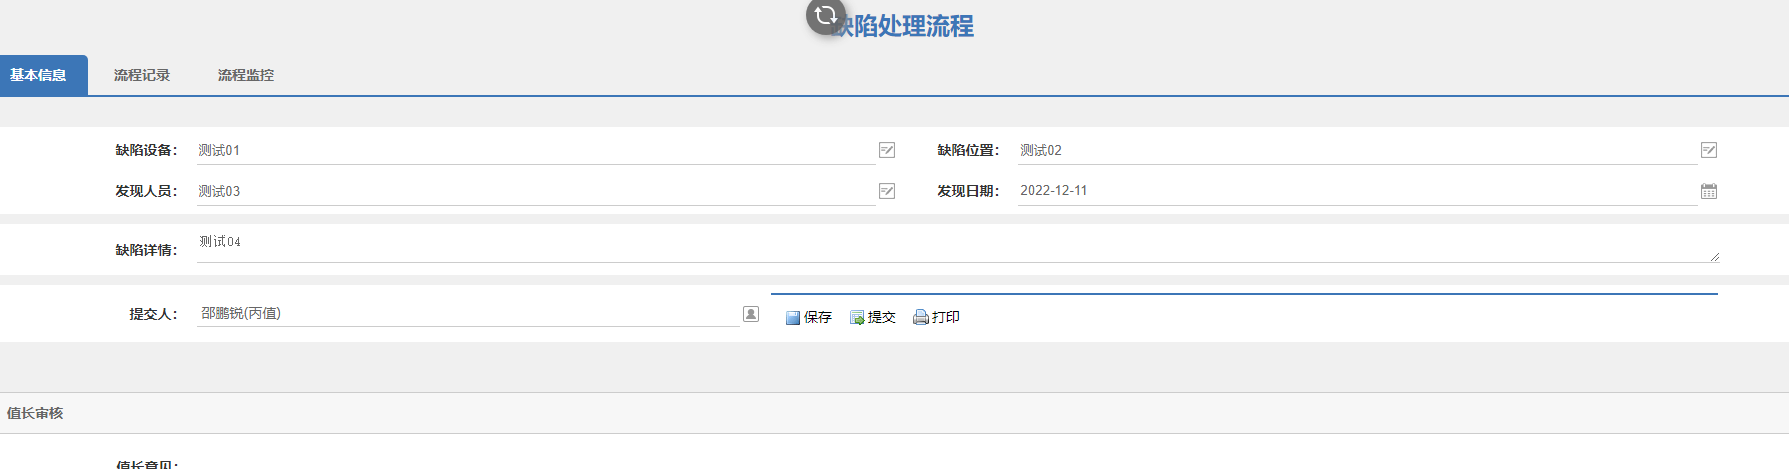Open selector icon for 发现人员 field

click(x=887, y=191)
